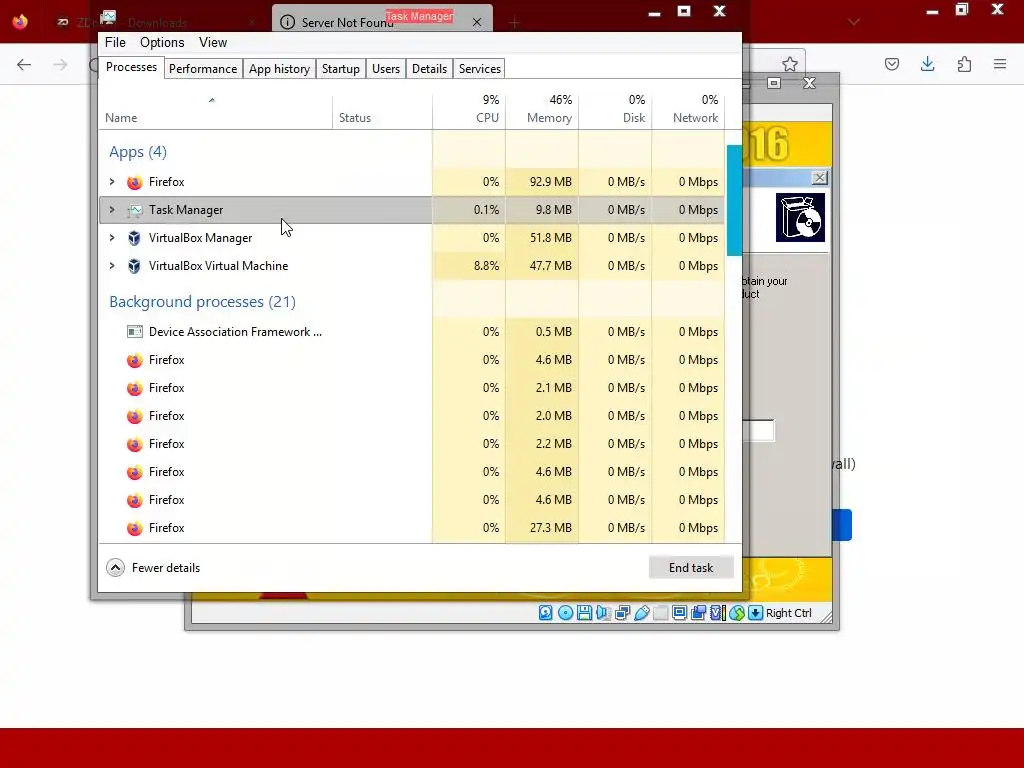Switch to the Users tab
Image resolution: width=1024 pixels, height=768 pixels.
point(386,69)
